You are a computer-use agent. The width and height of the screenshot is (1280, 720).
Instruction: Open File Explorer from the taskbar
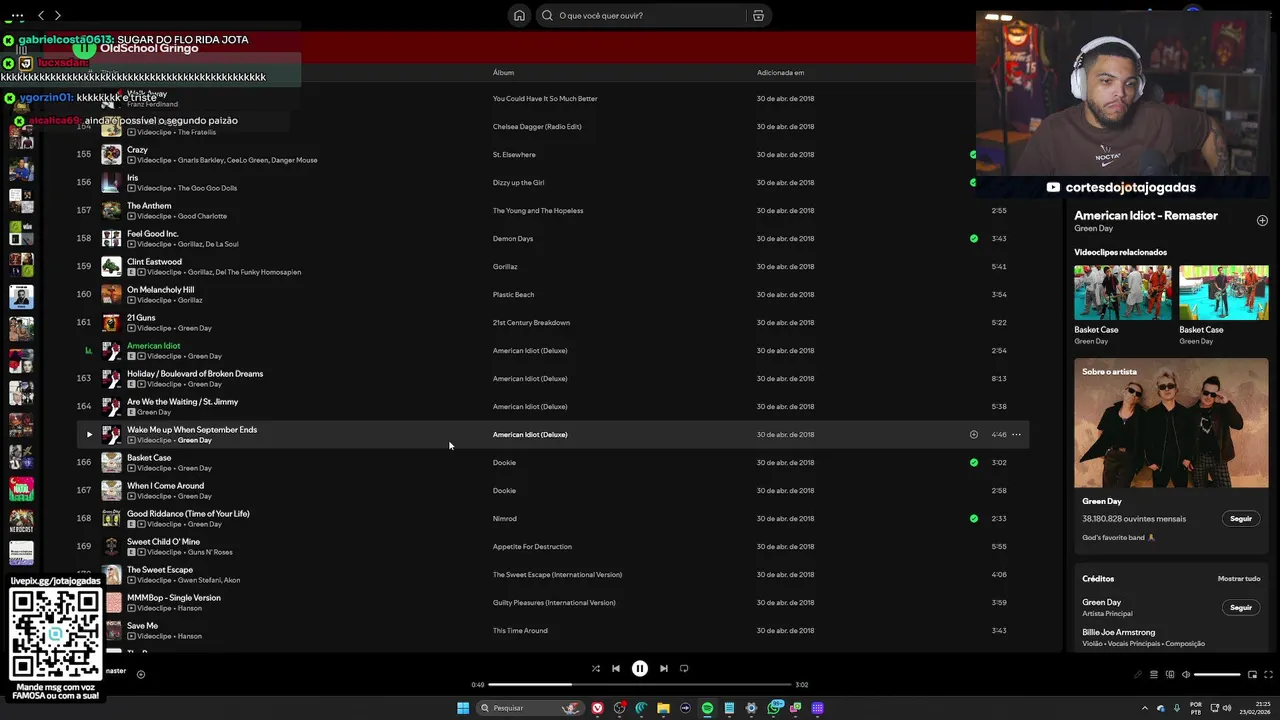pyautogui.click(x=663, y=708)
